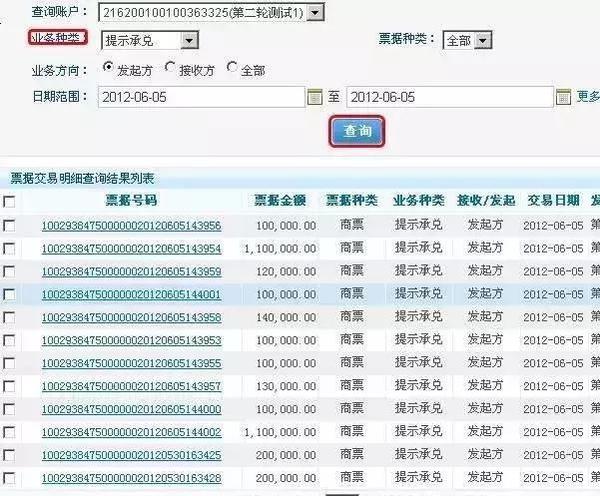The height and width of the screenshot is (496, 600).
Task: Check the row for bill ending 144001
Action: [9, 294]
